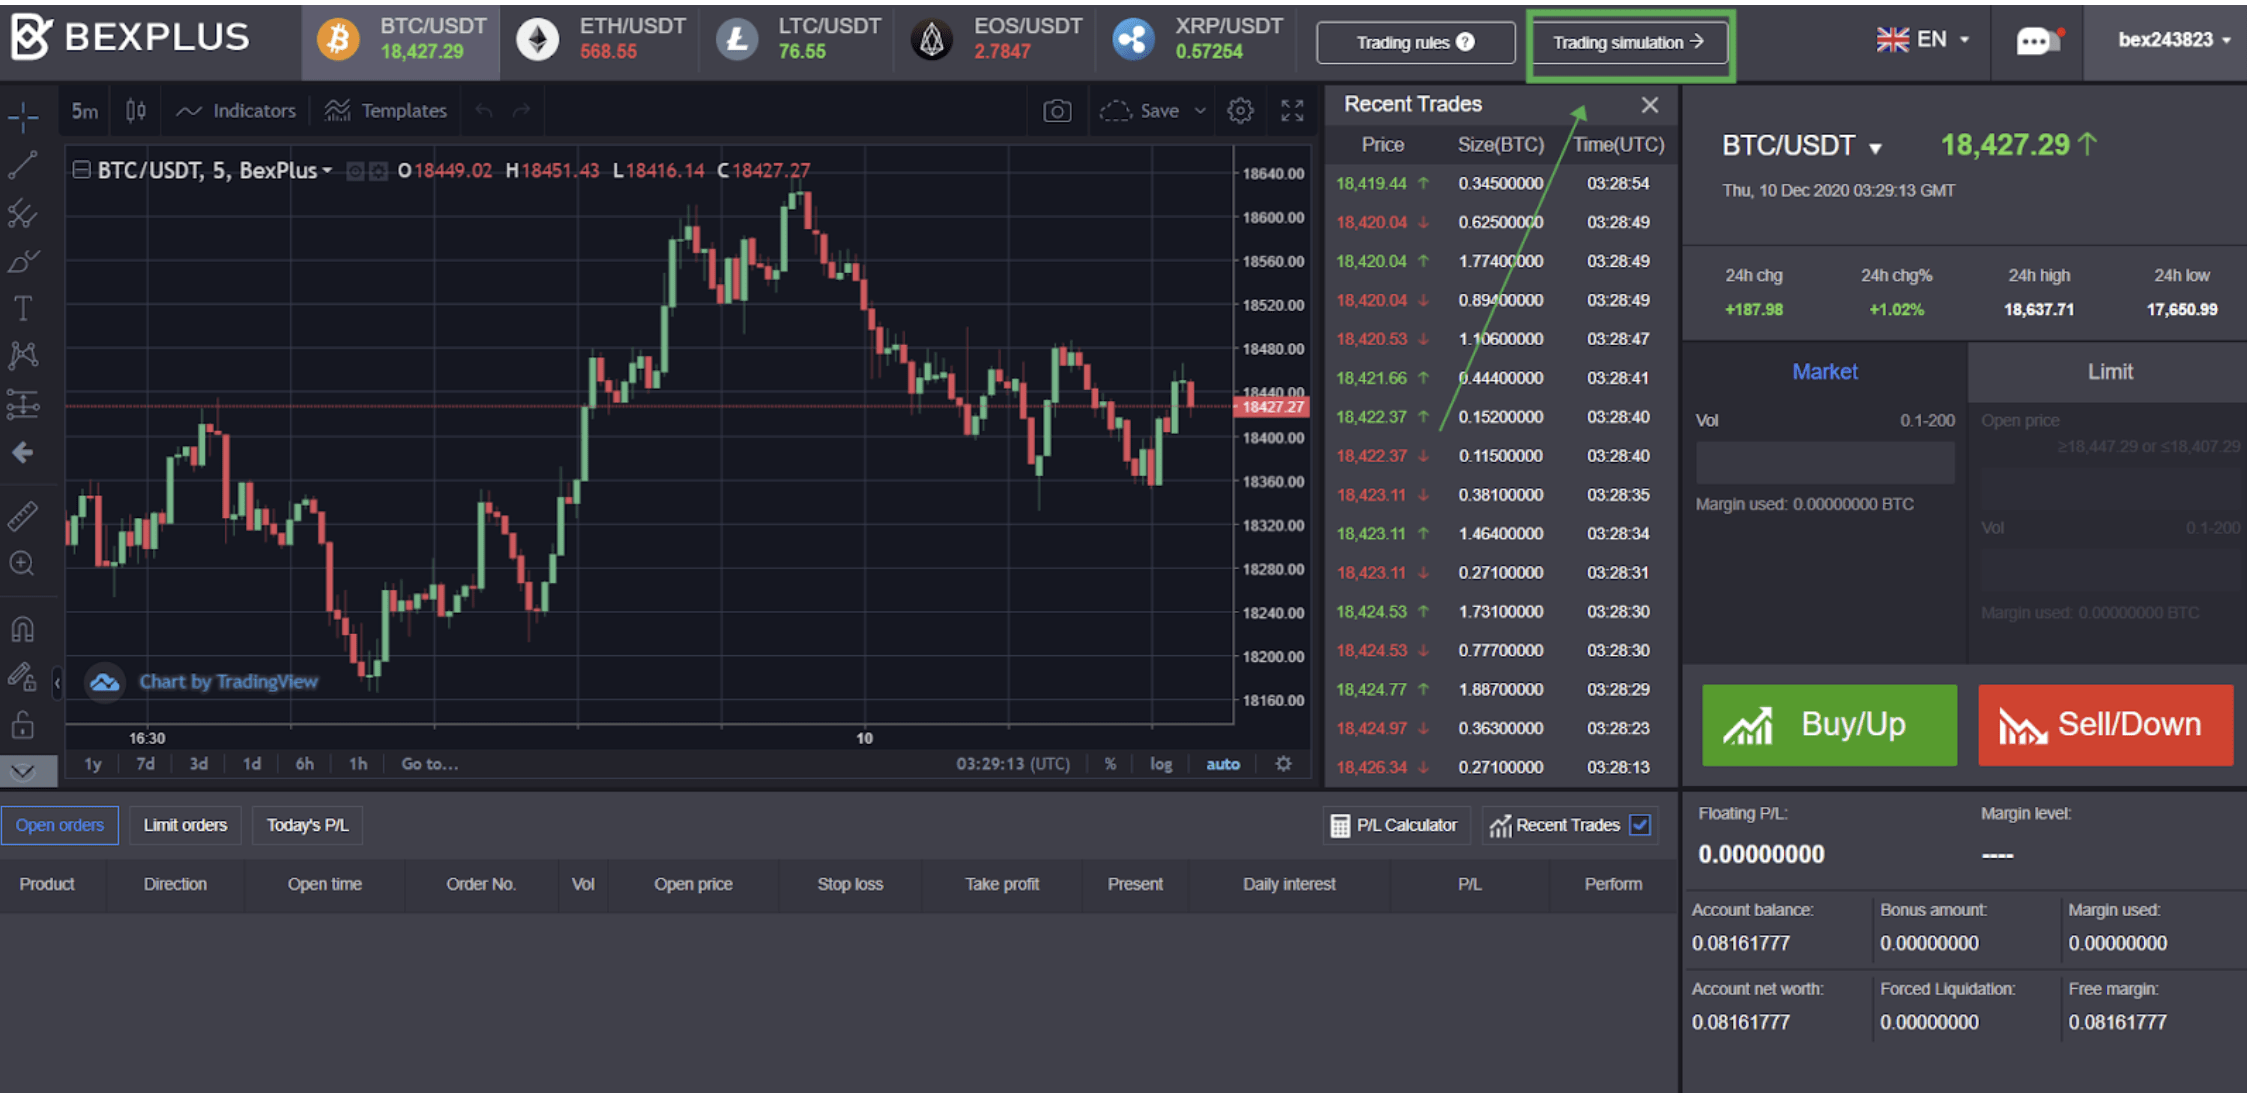This screenshot has height=1093, width=2247.
Task: Select the trend line drawing tool
Action: (23, 165)
